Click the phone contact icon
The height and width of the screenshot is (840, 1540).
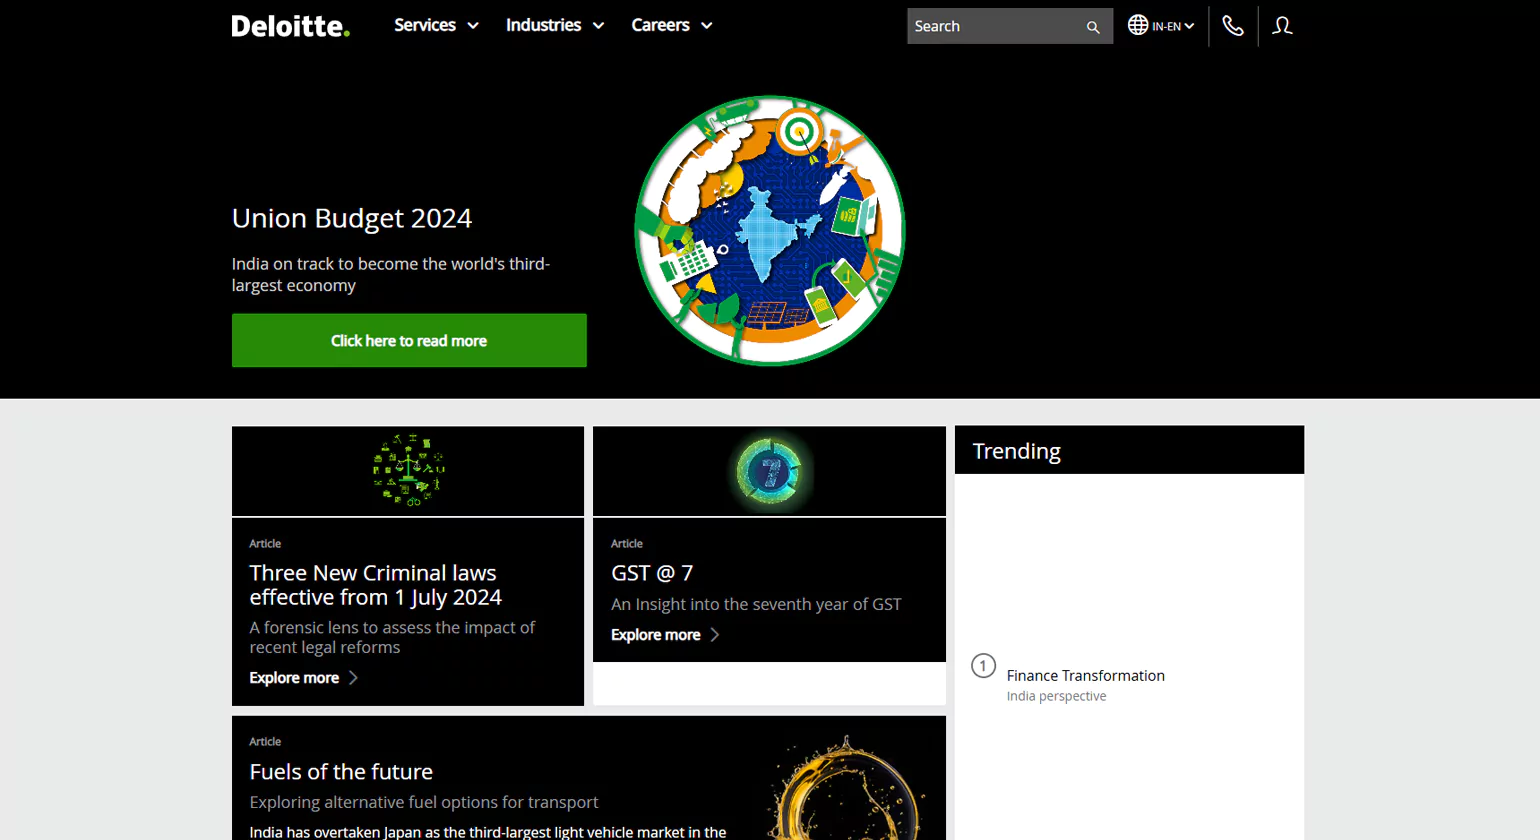pos(1232,25)
